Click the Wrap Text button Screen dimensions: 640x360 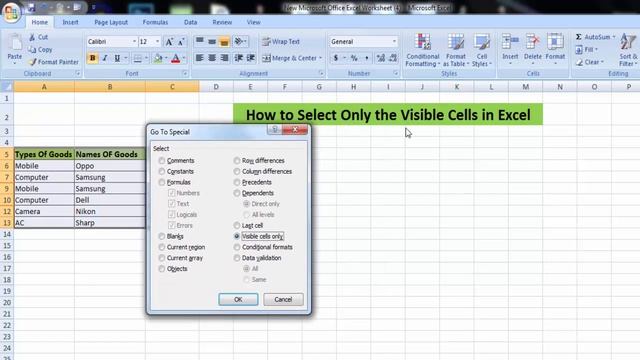coord(281,42)
